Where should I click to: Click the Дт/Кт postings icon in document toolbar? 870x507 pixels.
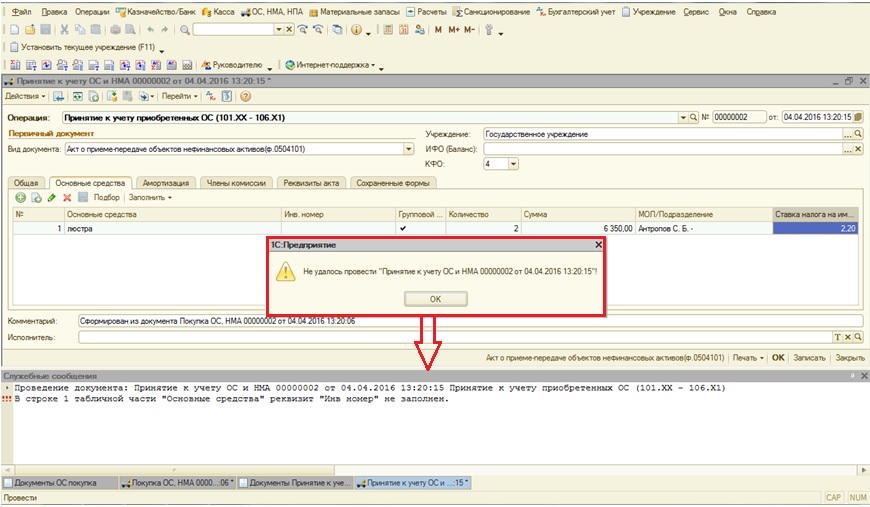click(x=211, y=96)
